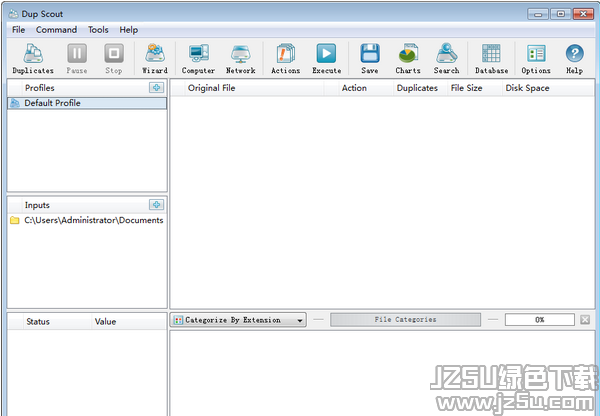Viewport: 600px width, 416px height.
Task: Open the Actions toolbar item
Action: pos(285,58)
